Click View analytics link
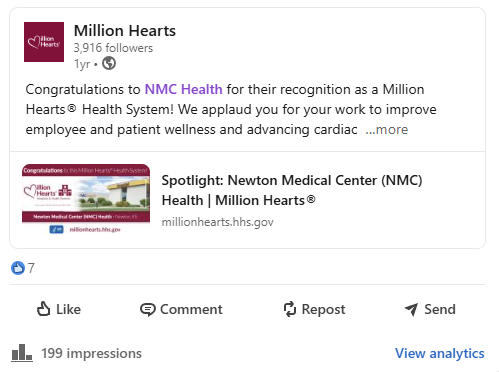Screen dimensions: 499x372 (x=440, y=353)
